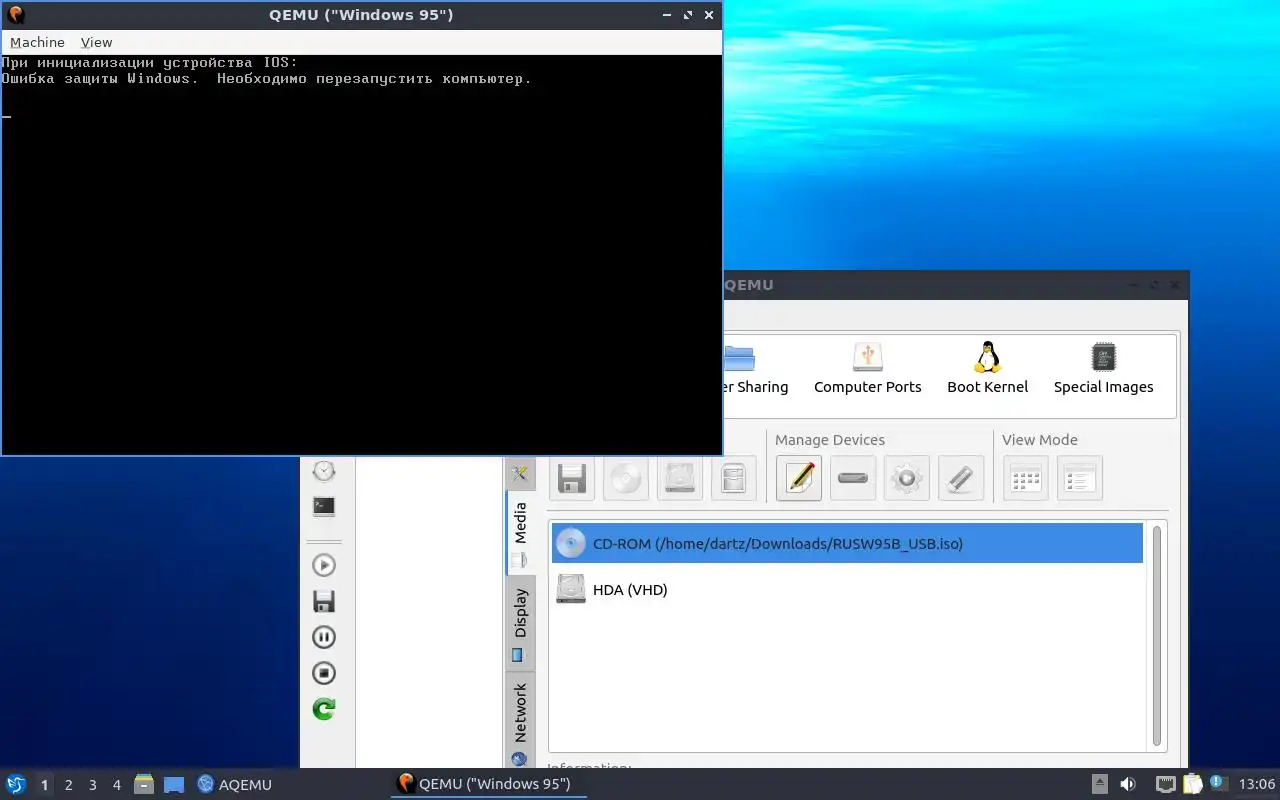Switch to workspace 4
Viewport: 1280px width, 800px height.
click(x=116, y=785)
